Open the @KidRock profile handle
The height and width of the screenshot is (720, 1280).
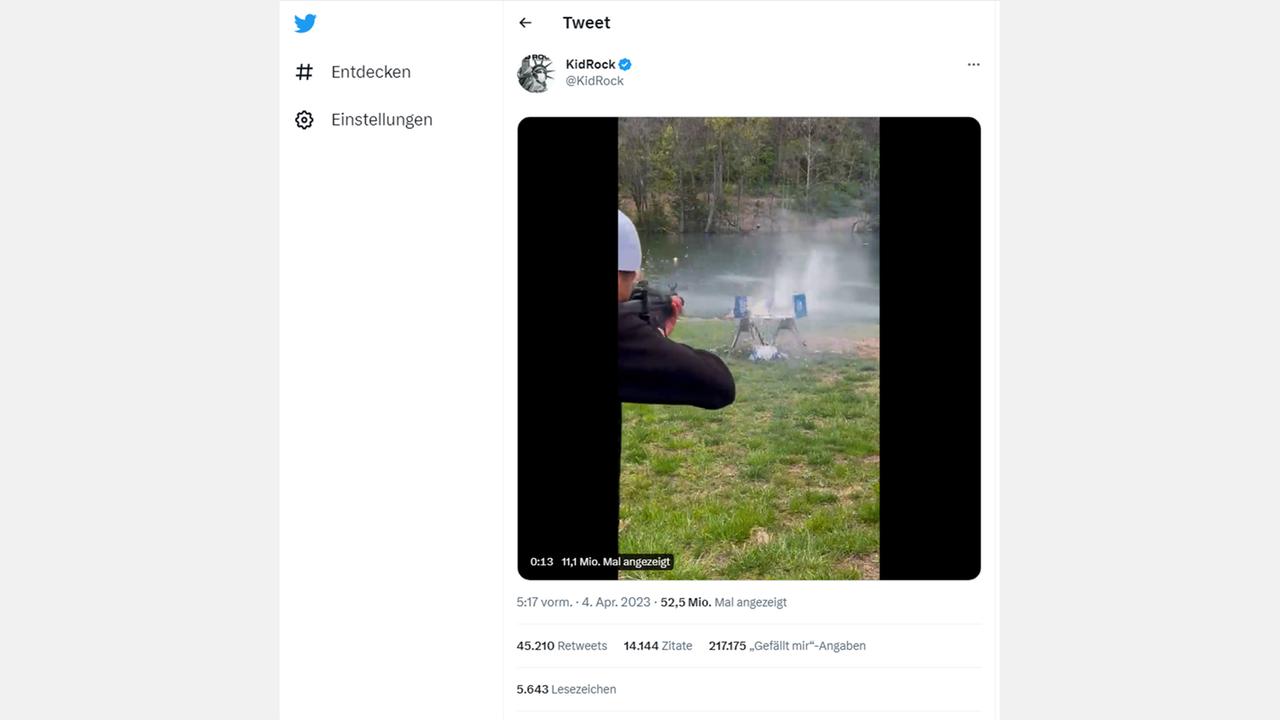coord(596,80)
